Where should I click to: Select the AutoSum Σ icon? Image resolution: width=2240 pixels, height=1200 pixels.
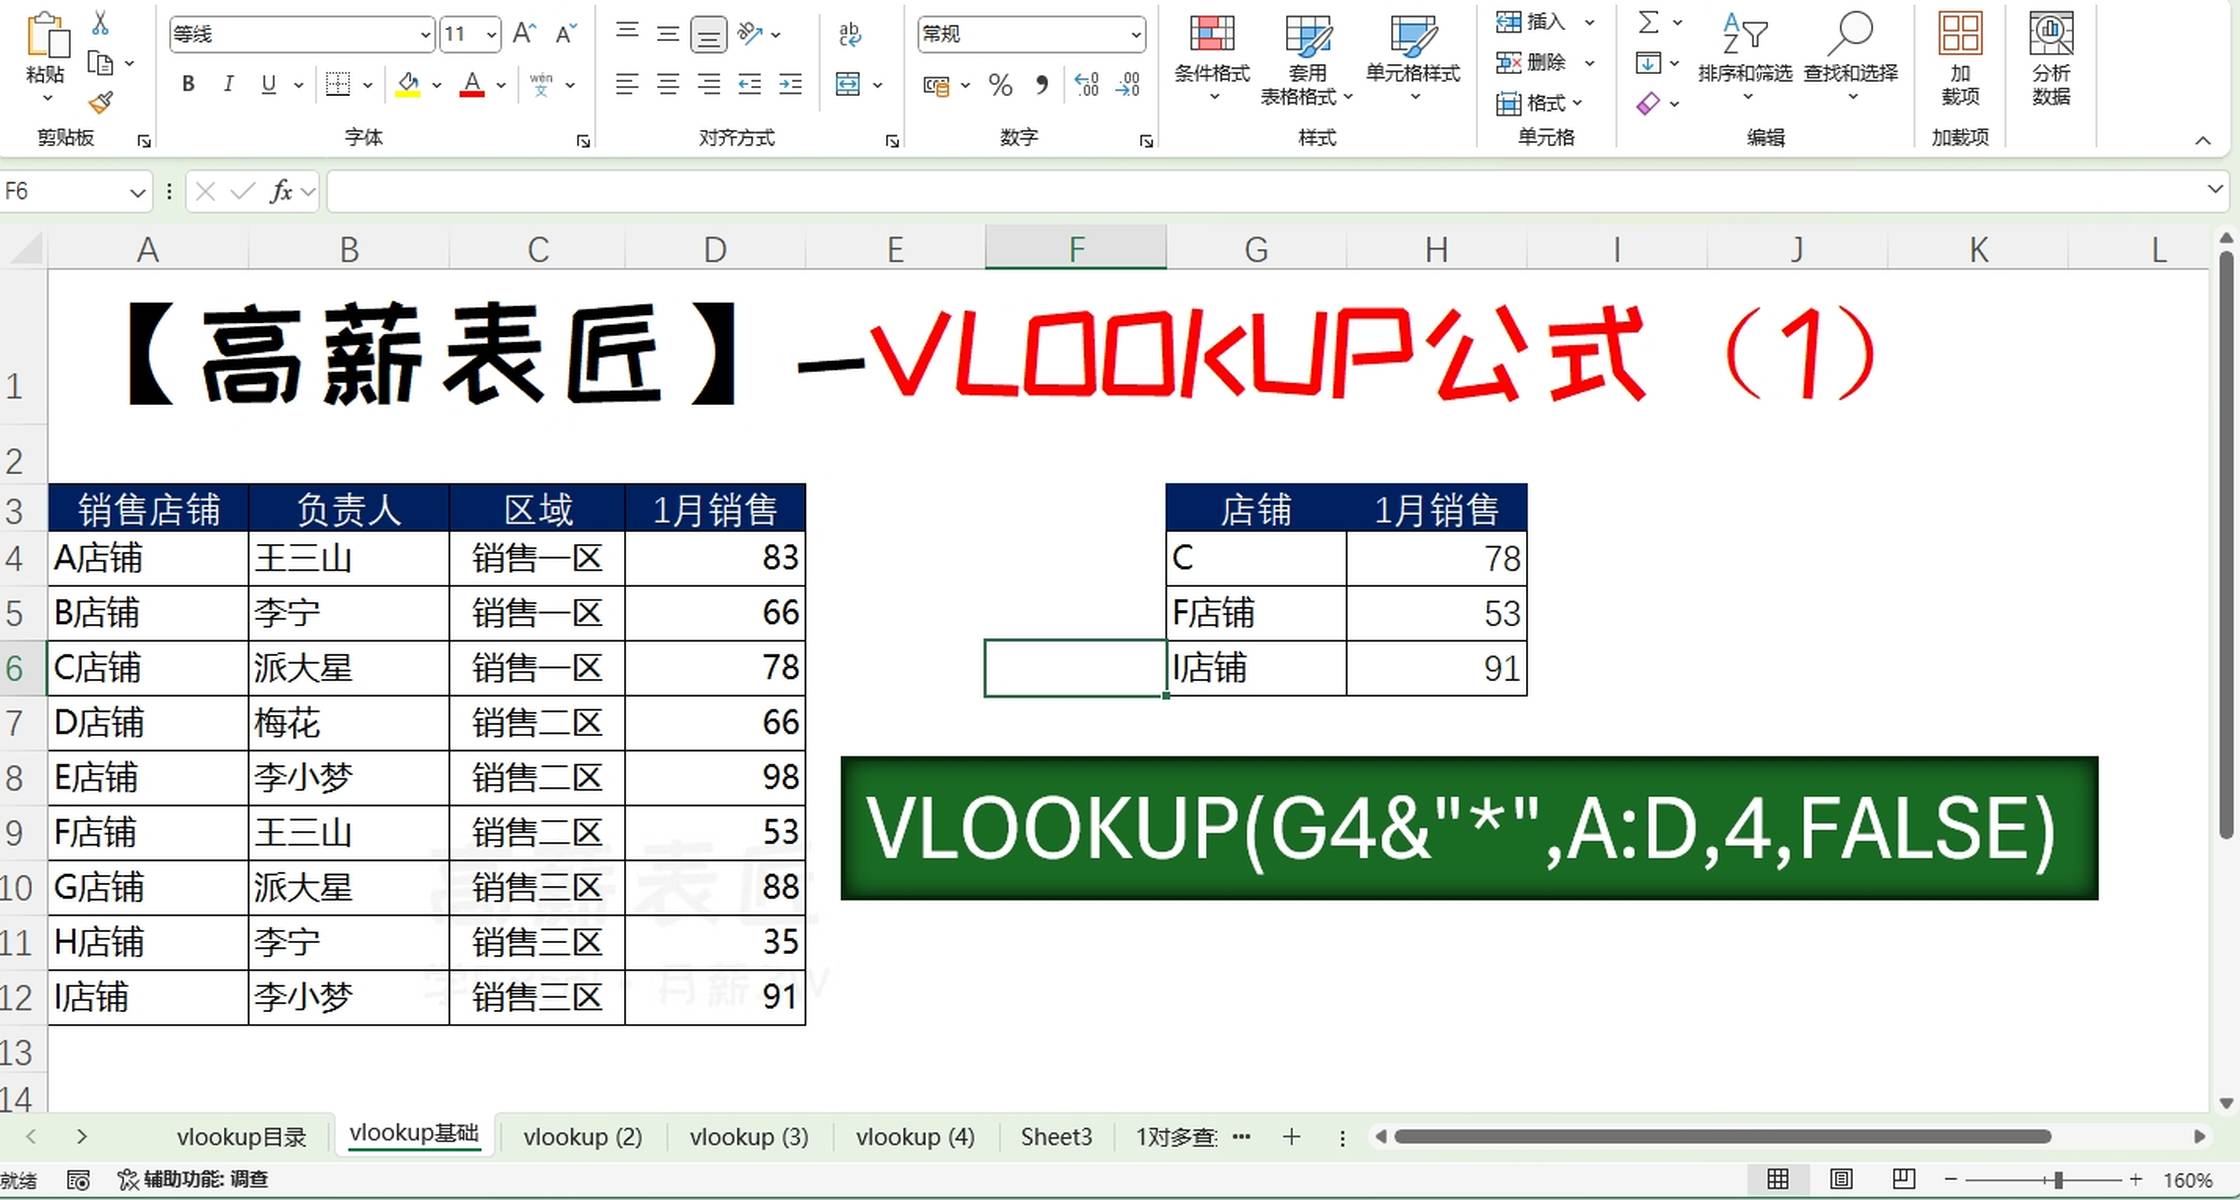pos(1649,21)
